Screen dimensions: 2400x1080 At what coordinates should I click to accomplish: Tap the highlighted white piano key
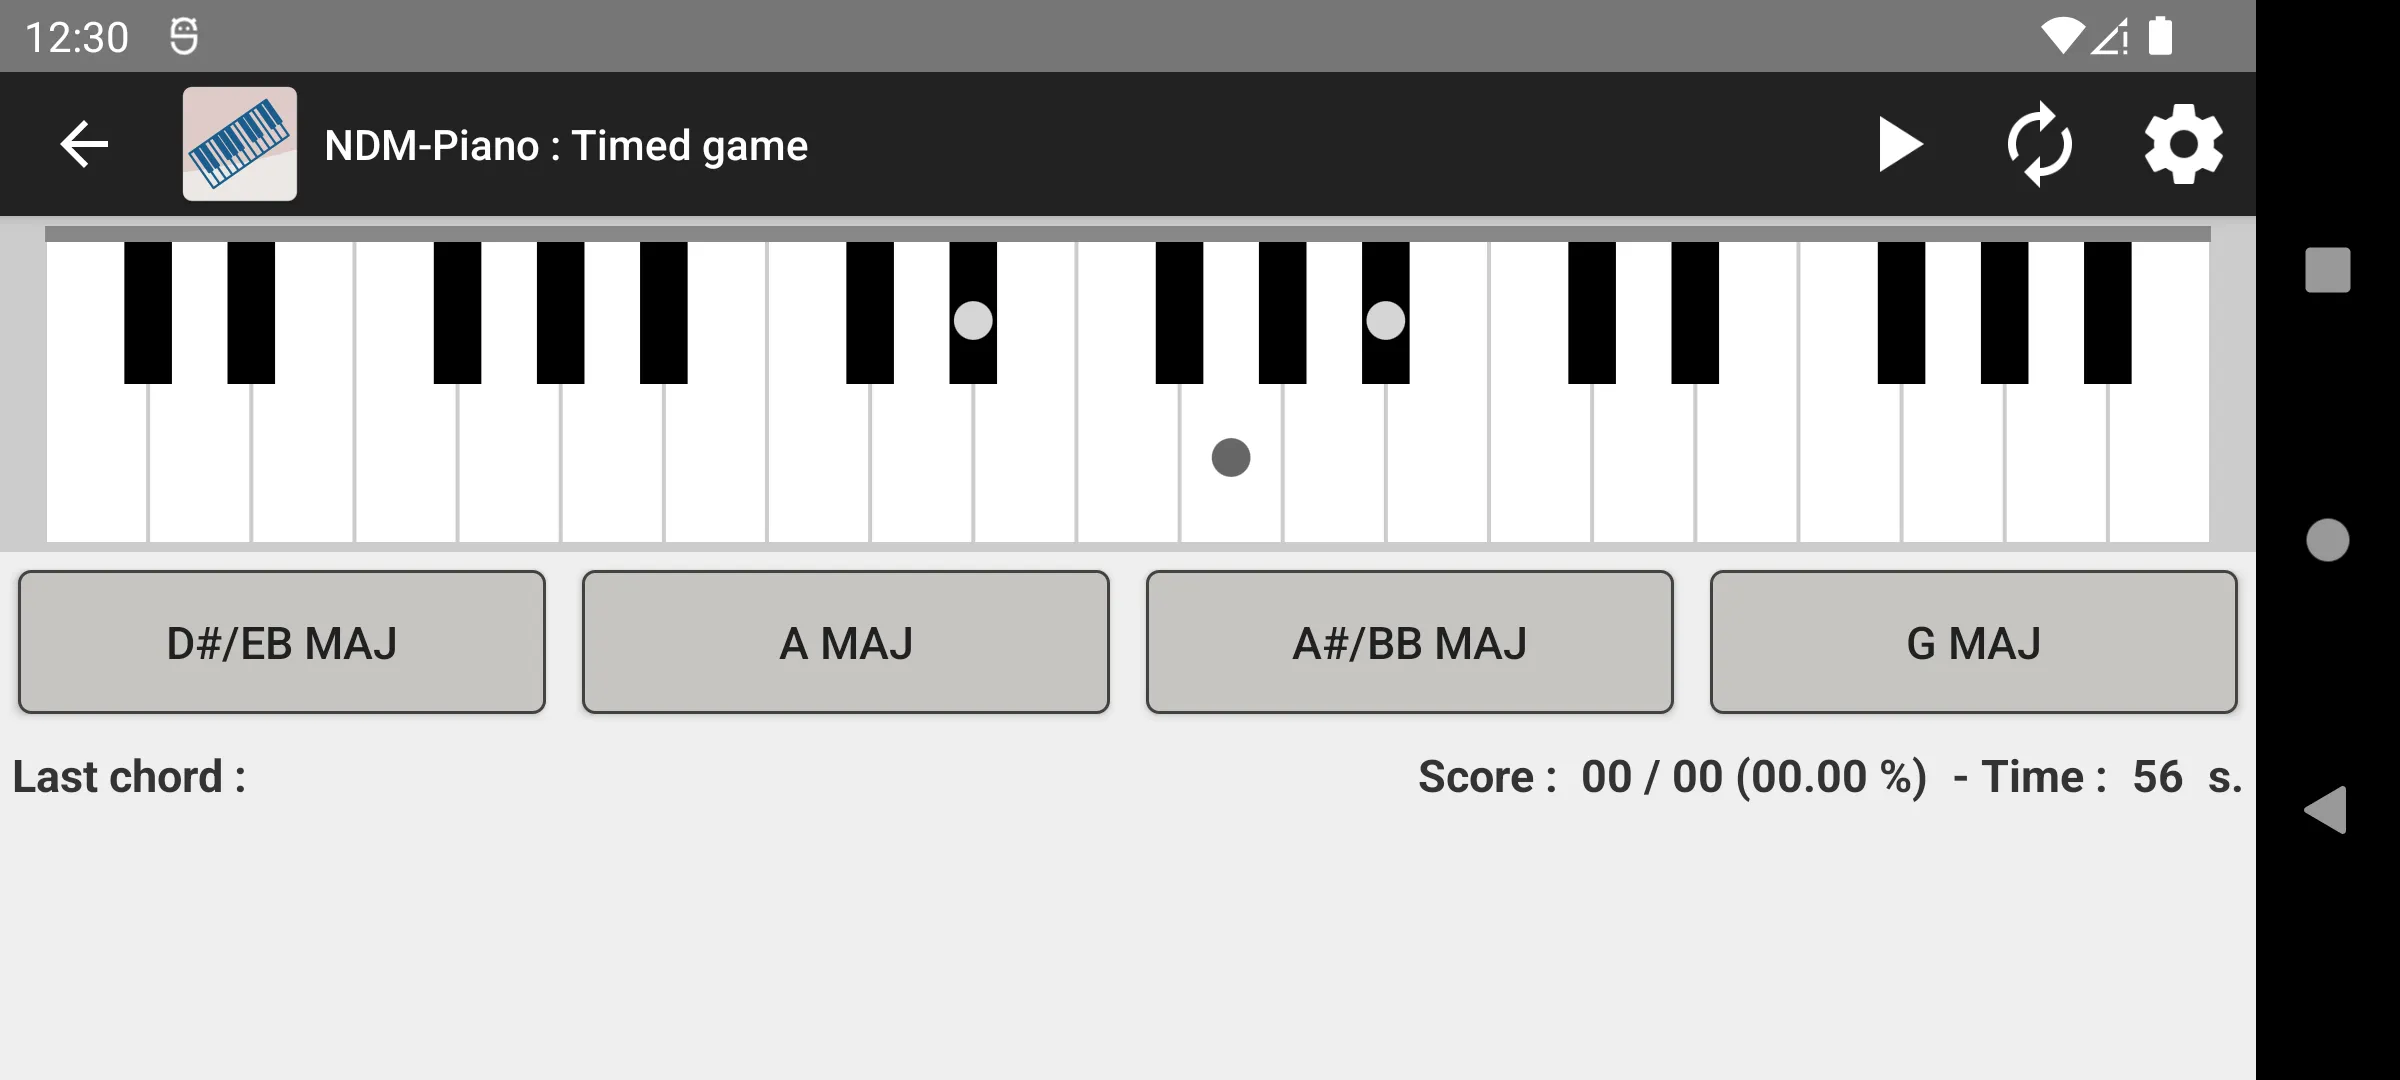point(1231,457)
